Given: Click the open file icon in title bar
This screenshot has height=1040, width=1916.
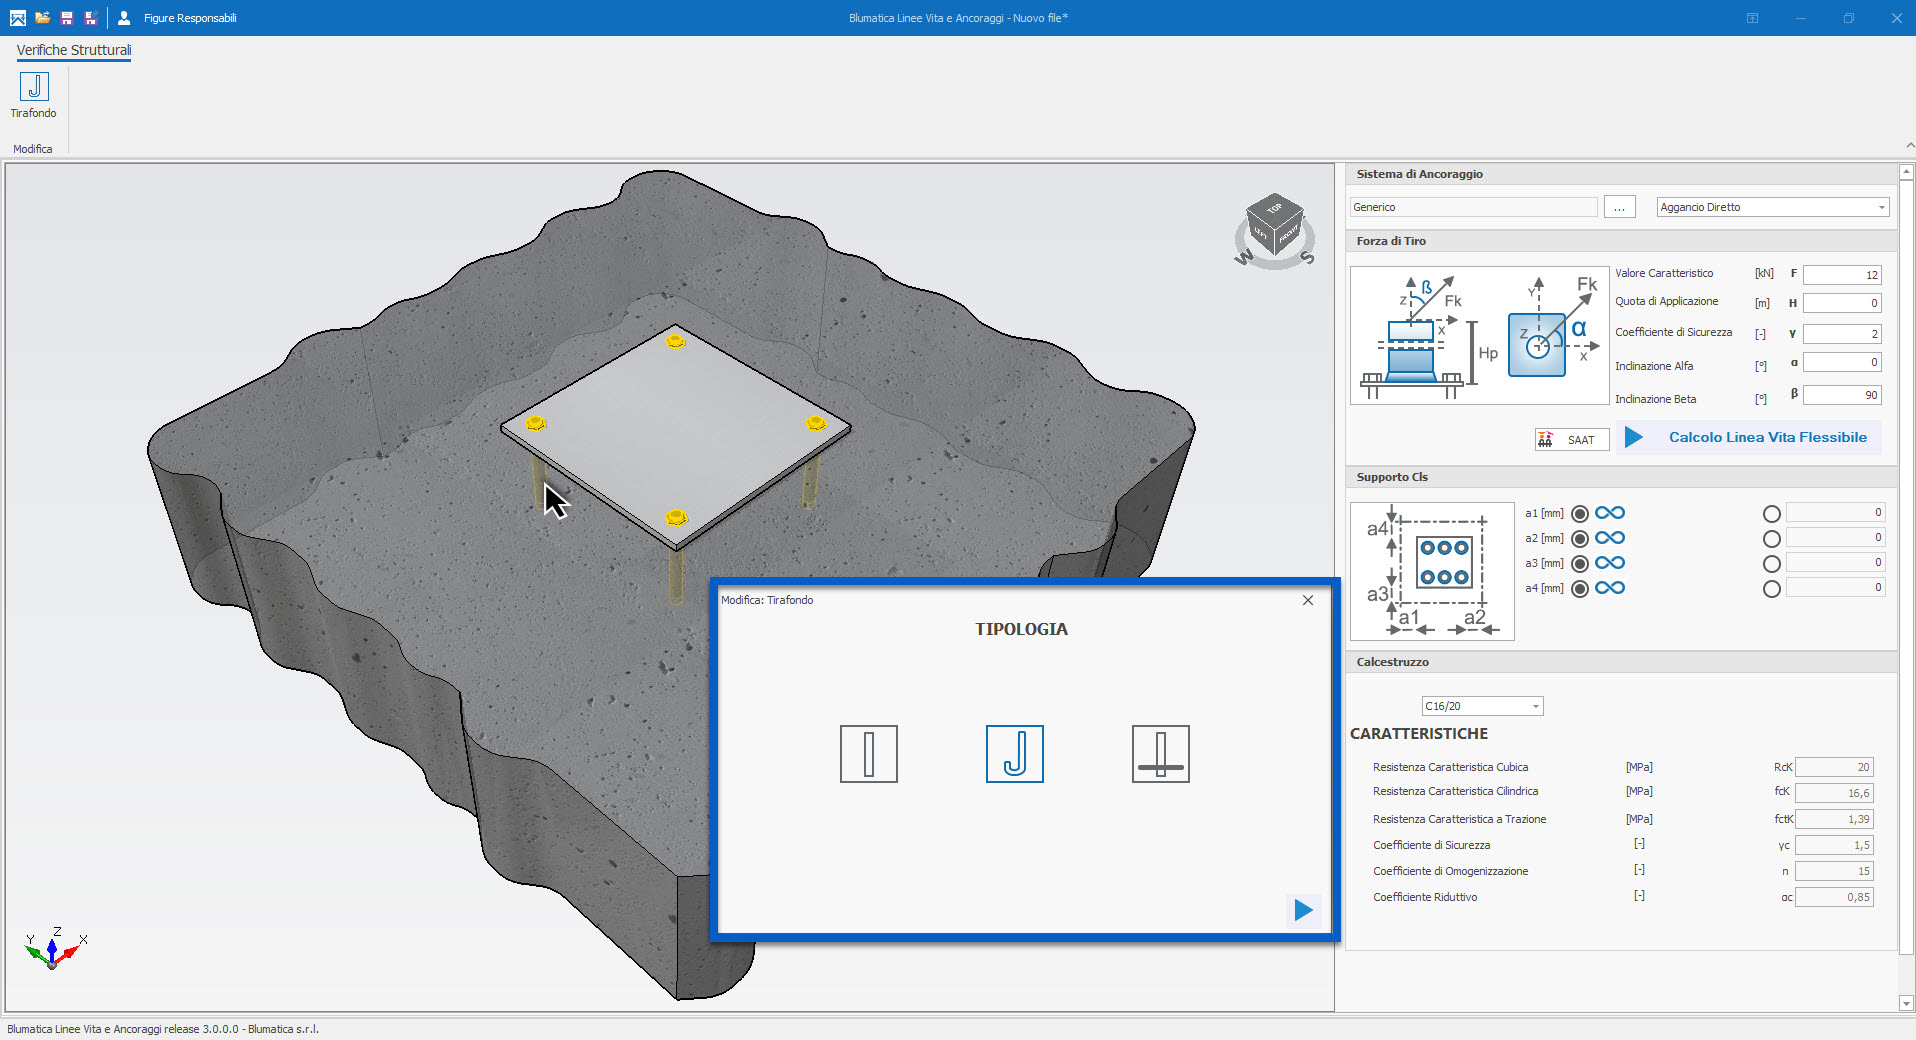Looking at the screenshot, I should 42,18.
